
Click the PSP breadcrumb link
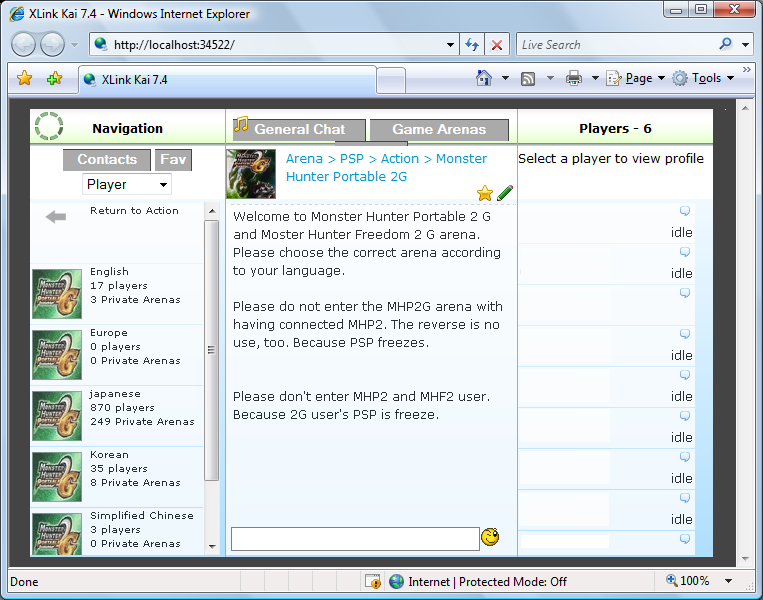pyautogui.click(x=352, y=159)
